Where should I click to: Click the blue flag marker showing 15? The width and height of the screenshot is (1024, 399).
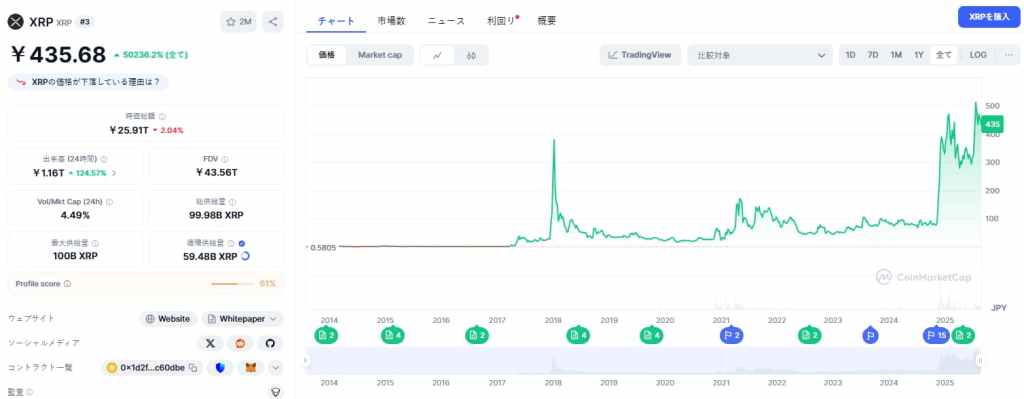(935, 336)
